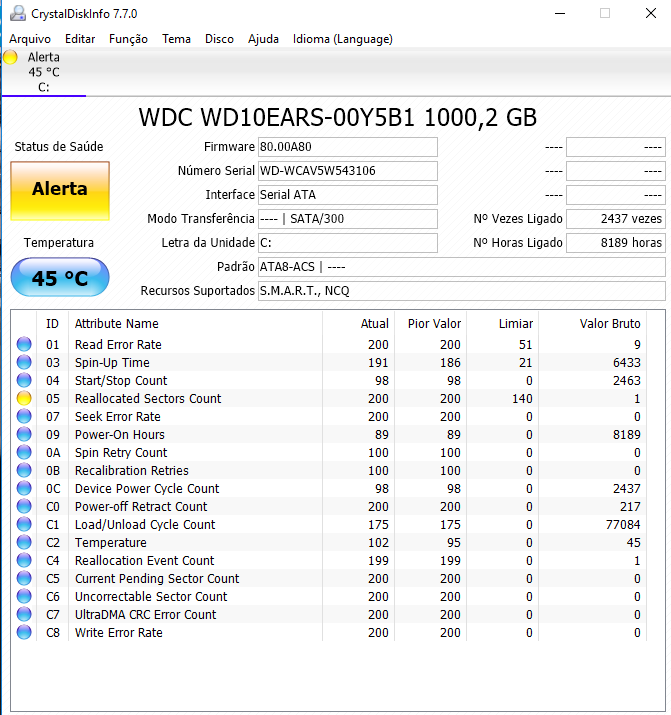Screen dimensions: 671x715
Task: Click threshold value 140 in Reallocated Sectors row
Action: point(522,399)
